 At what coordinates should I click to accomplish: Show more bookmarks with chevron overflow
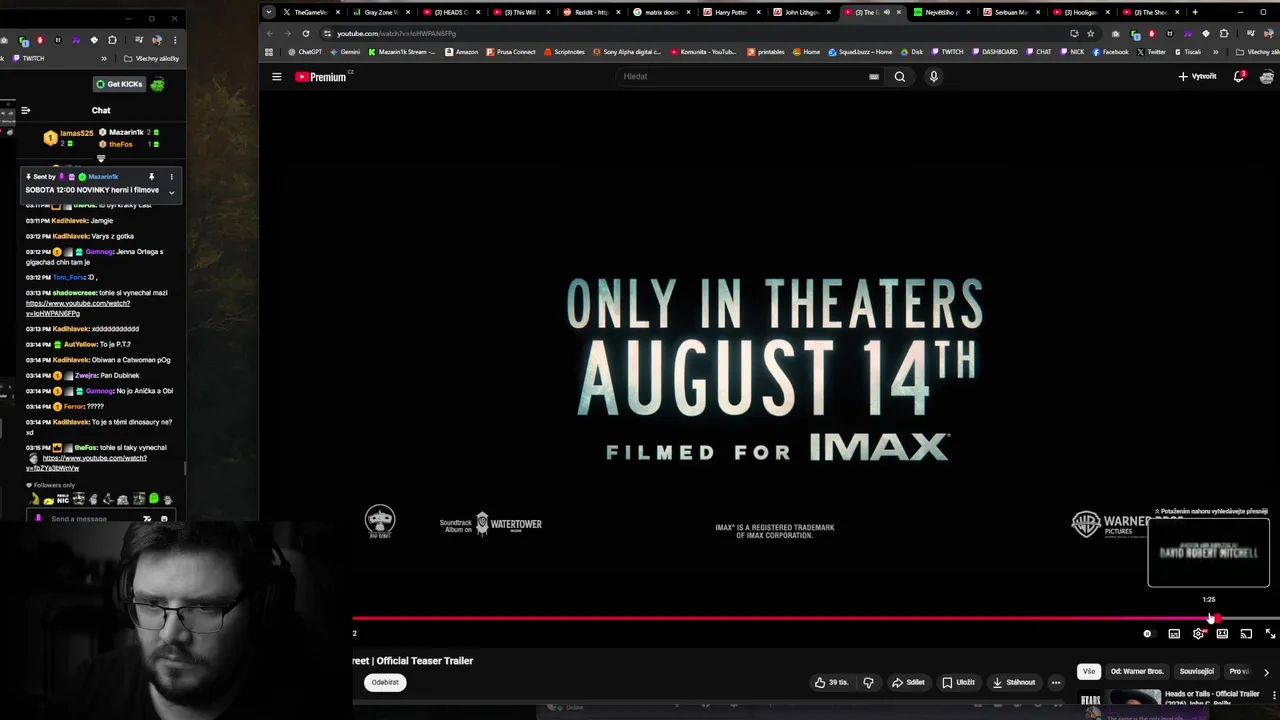[1216, 52]
